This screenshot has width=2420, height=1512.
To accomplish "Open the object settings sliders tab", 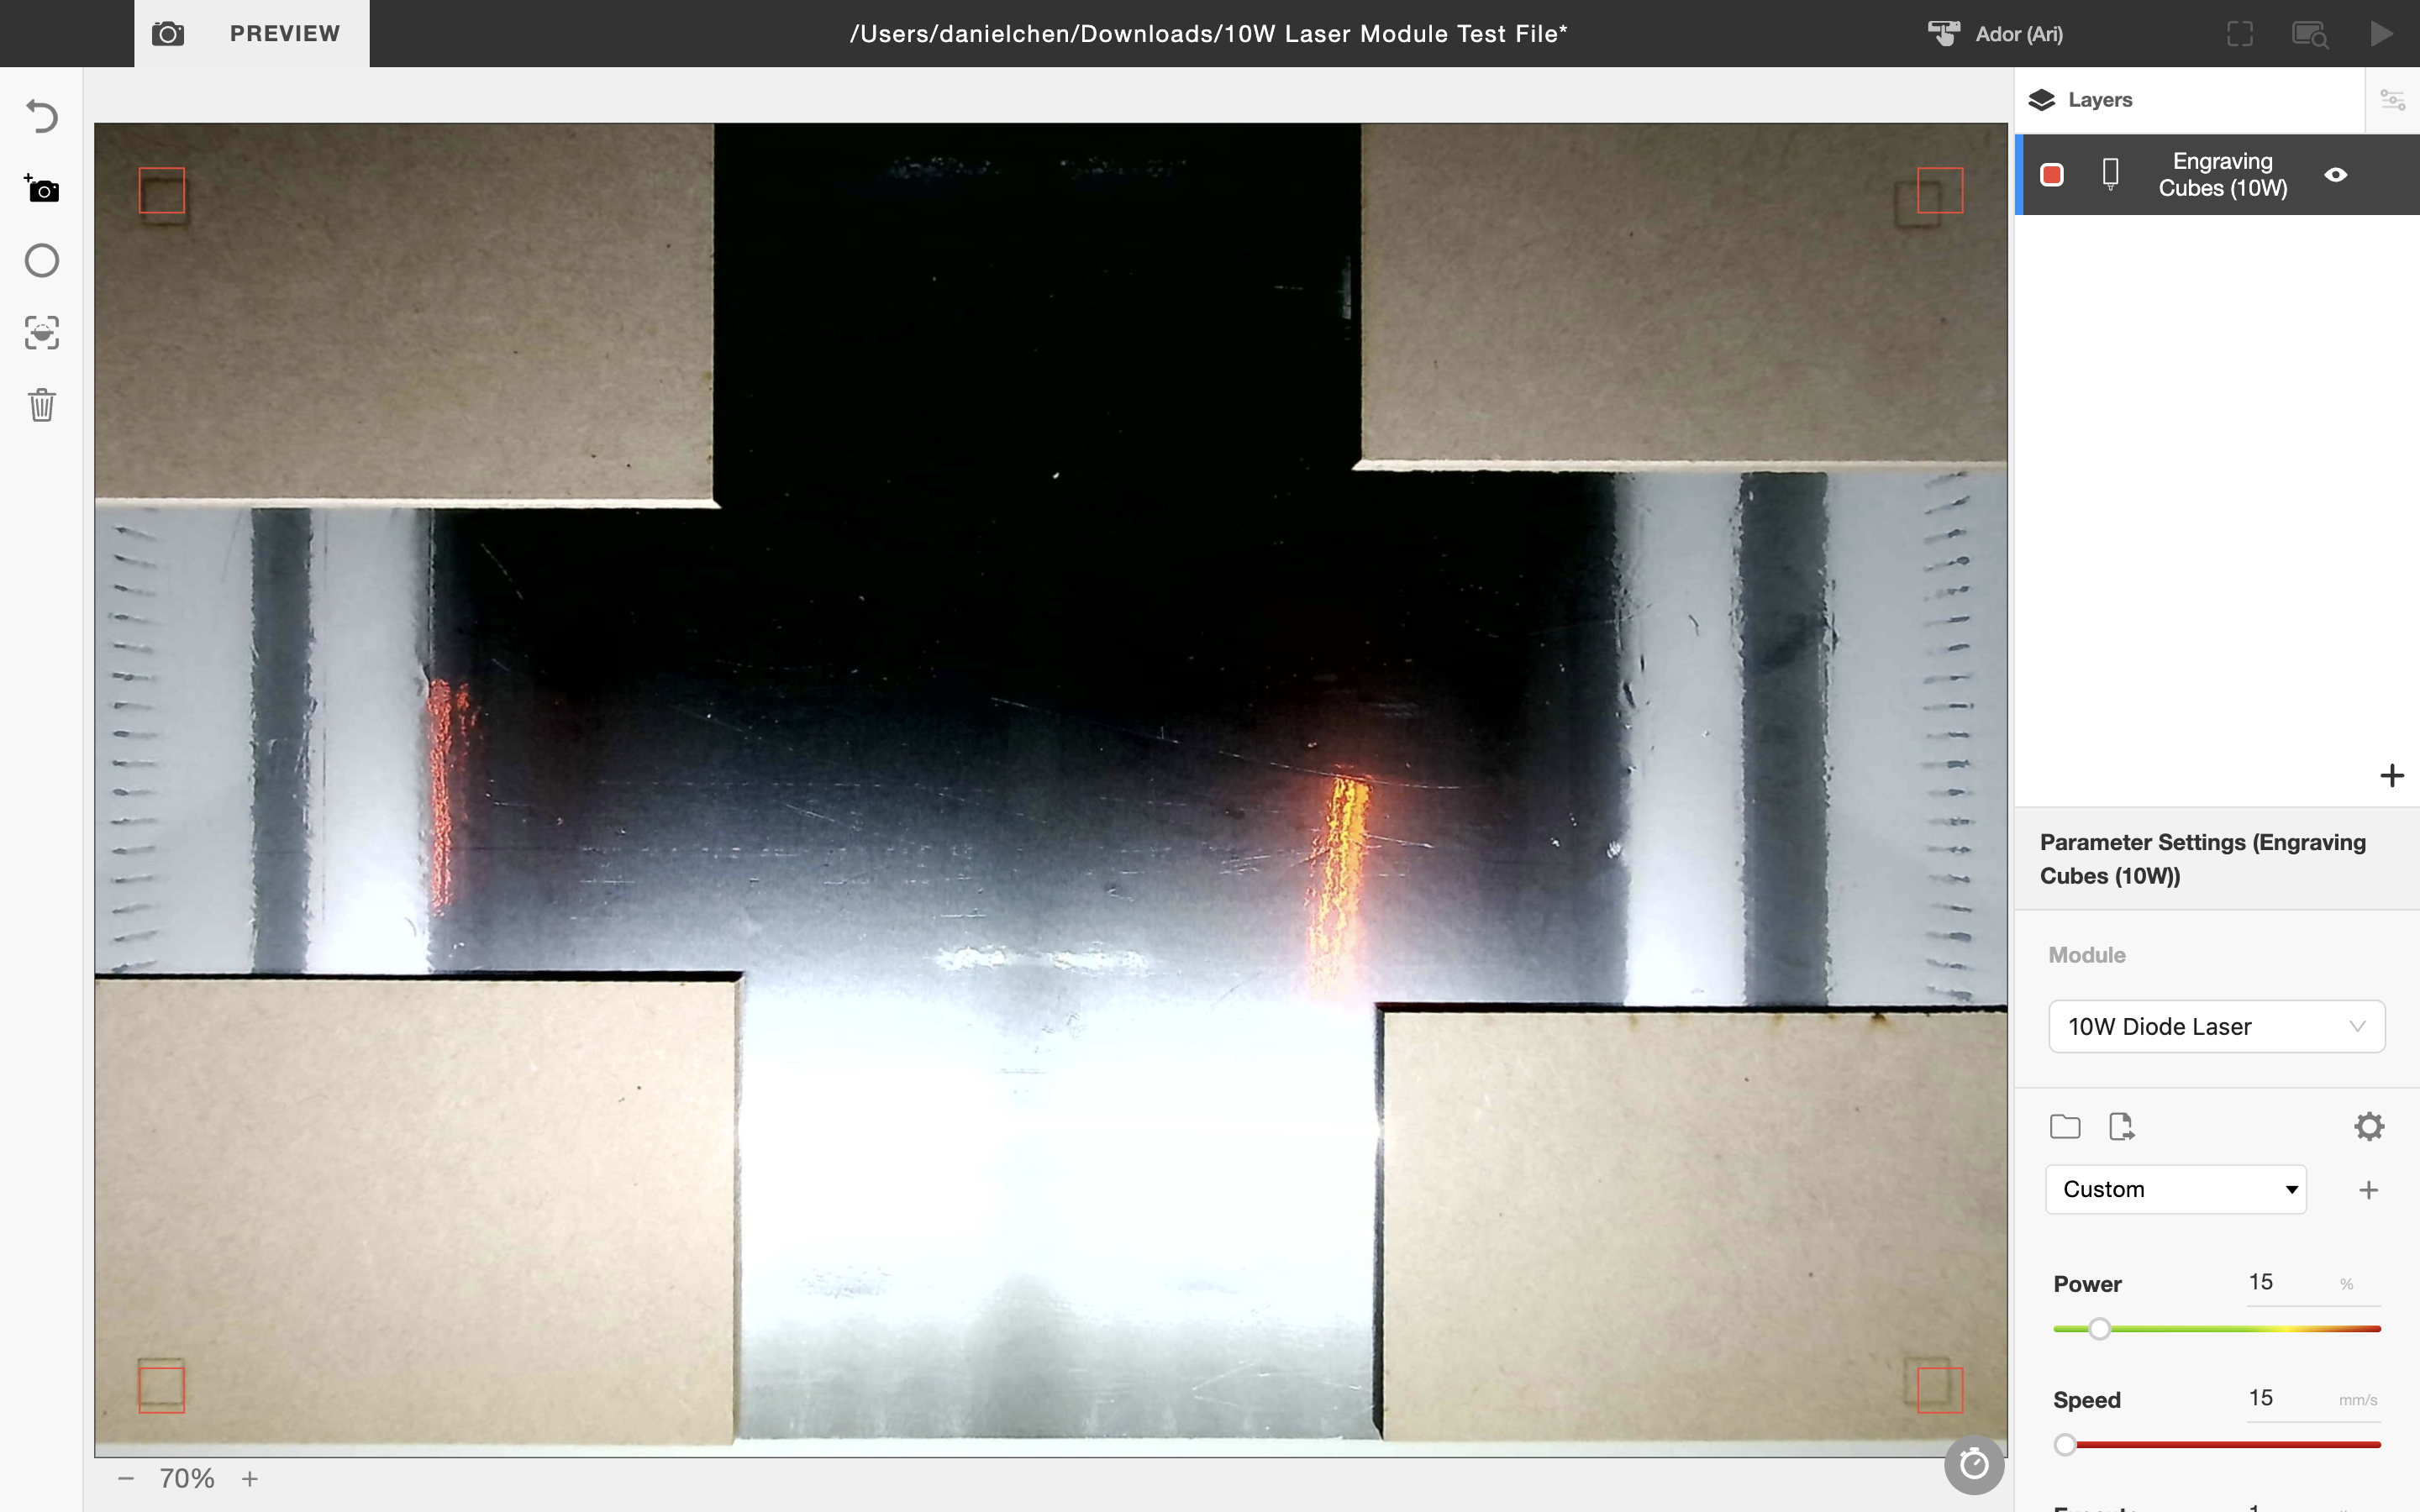I will pyautogui.click(x=2392, y=100).
